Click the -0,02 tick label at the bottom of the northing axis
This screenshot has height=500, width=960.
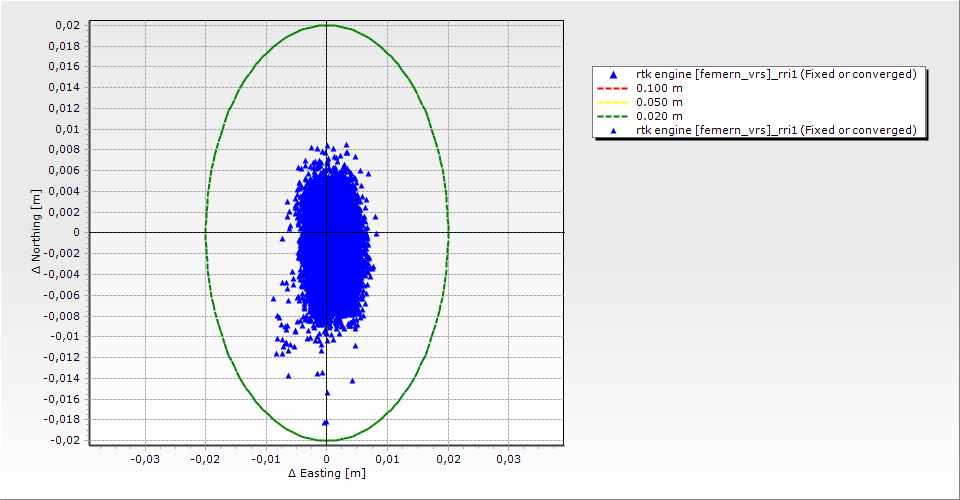tap(65, 440)
